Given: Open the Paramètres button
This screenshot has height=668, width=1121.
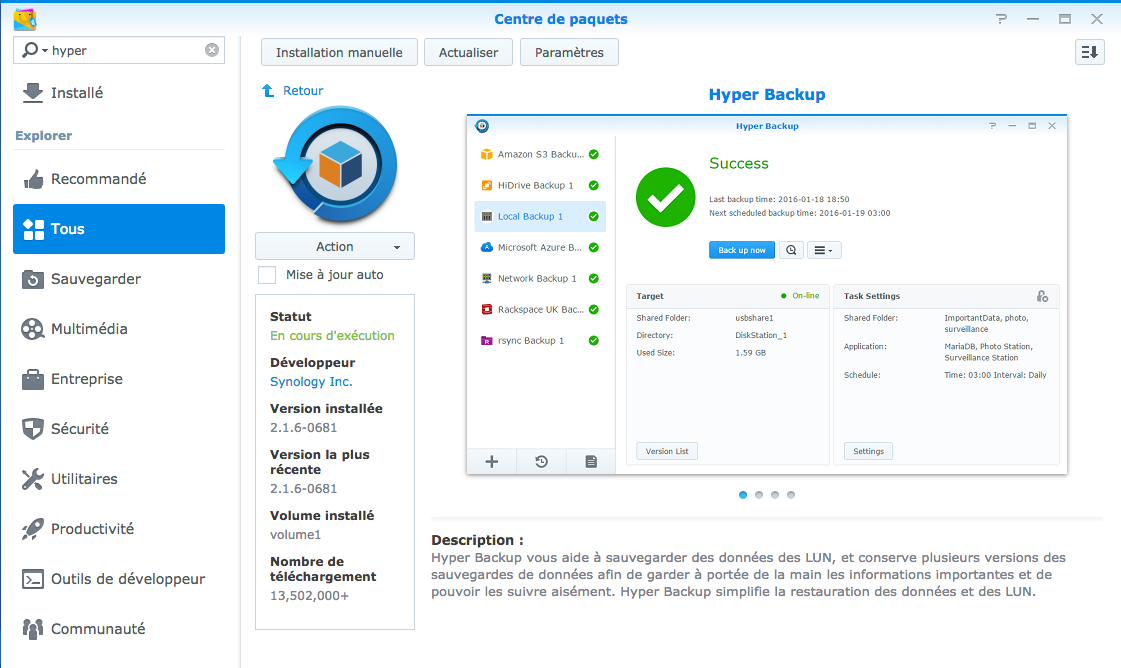Looking at the screenshot, I should (x=569, y=52).
